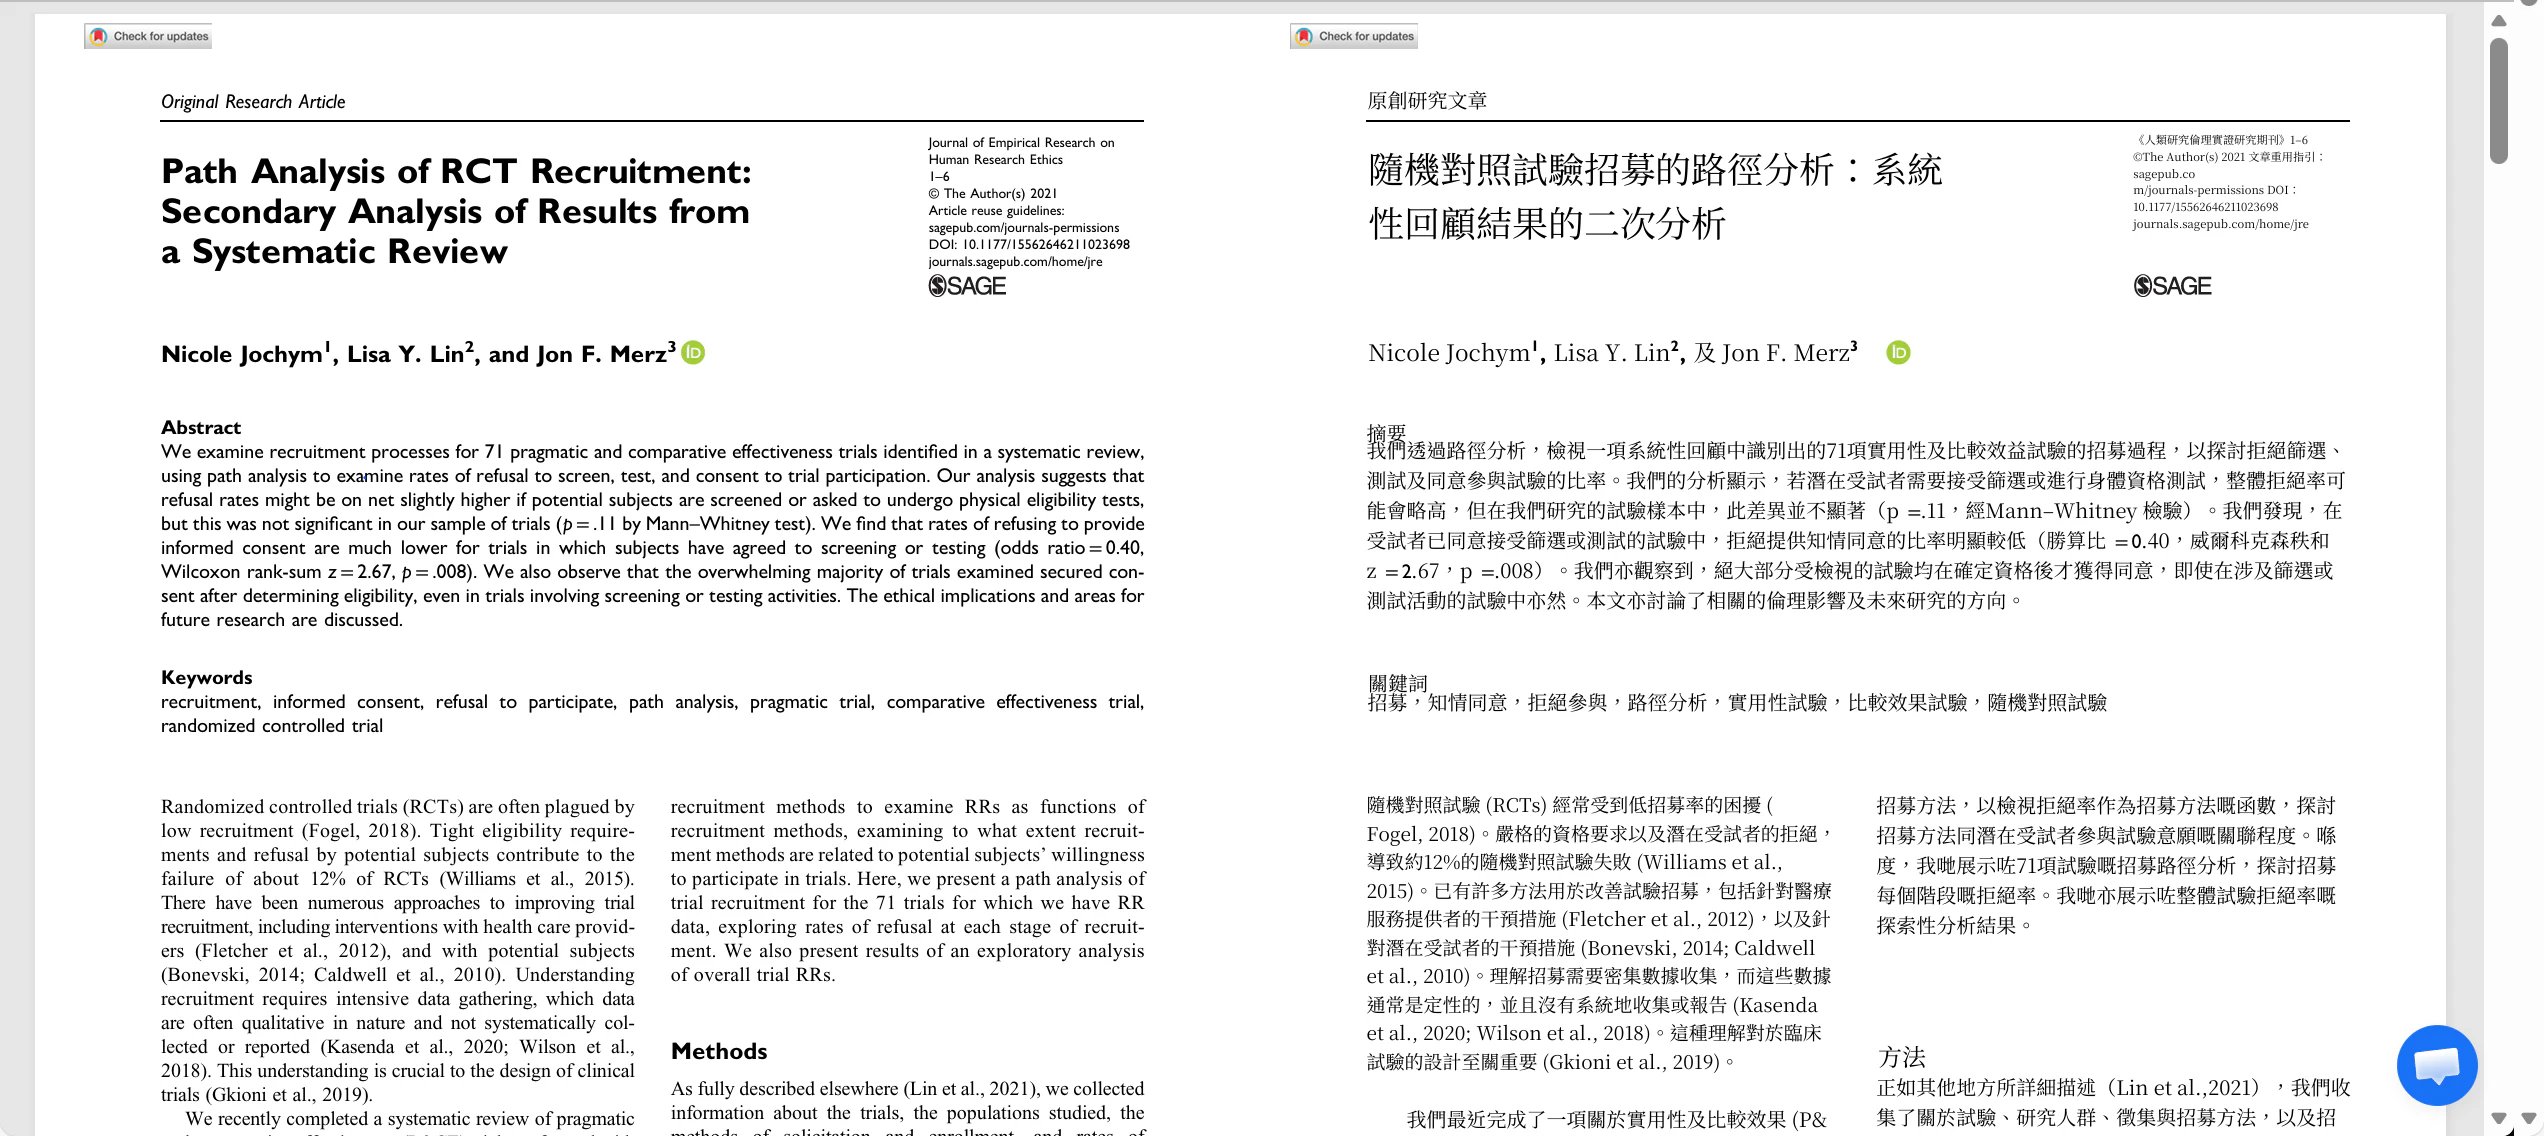Click the 方法 heading on translated page

1901,1057
